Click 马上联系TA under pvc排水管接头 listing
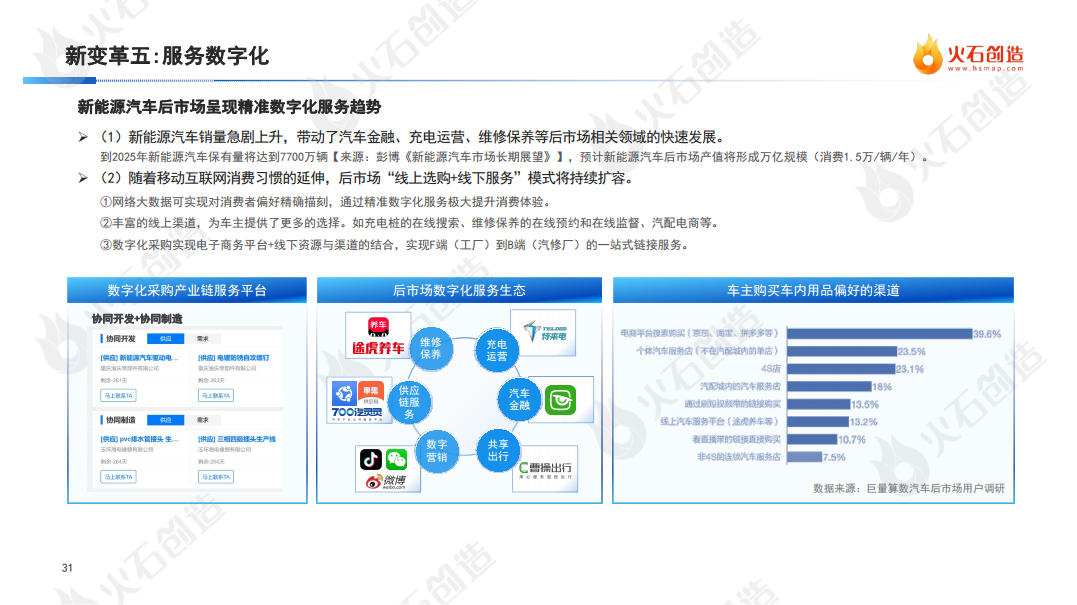The image size is (1077, 605). coord(118,477)
